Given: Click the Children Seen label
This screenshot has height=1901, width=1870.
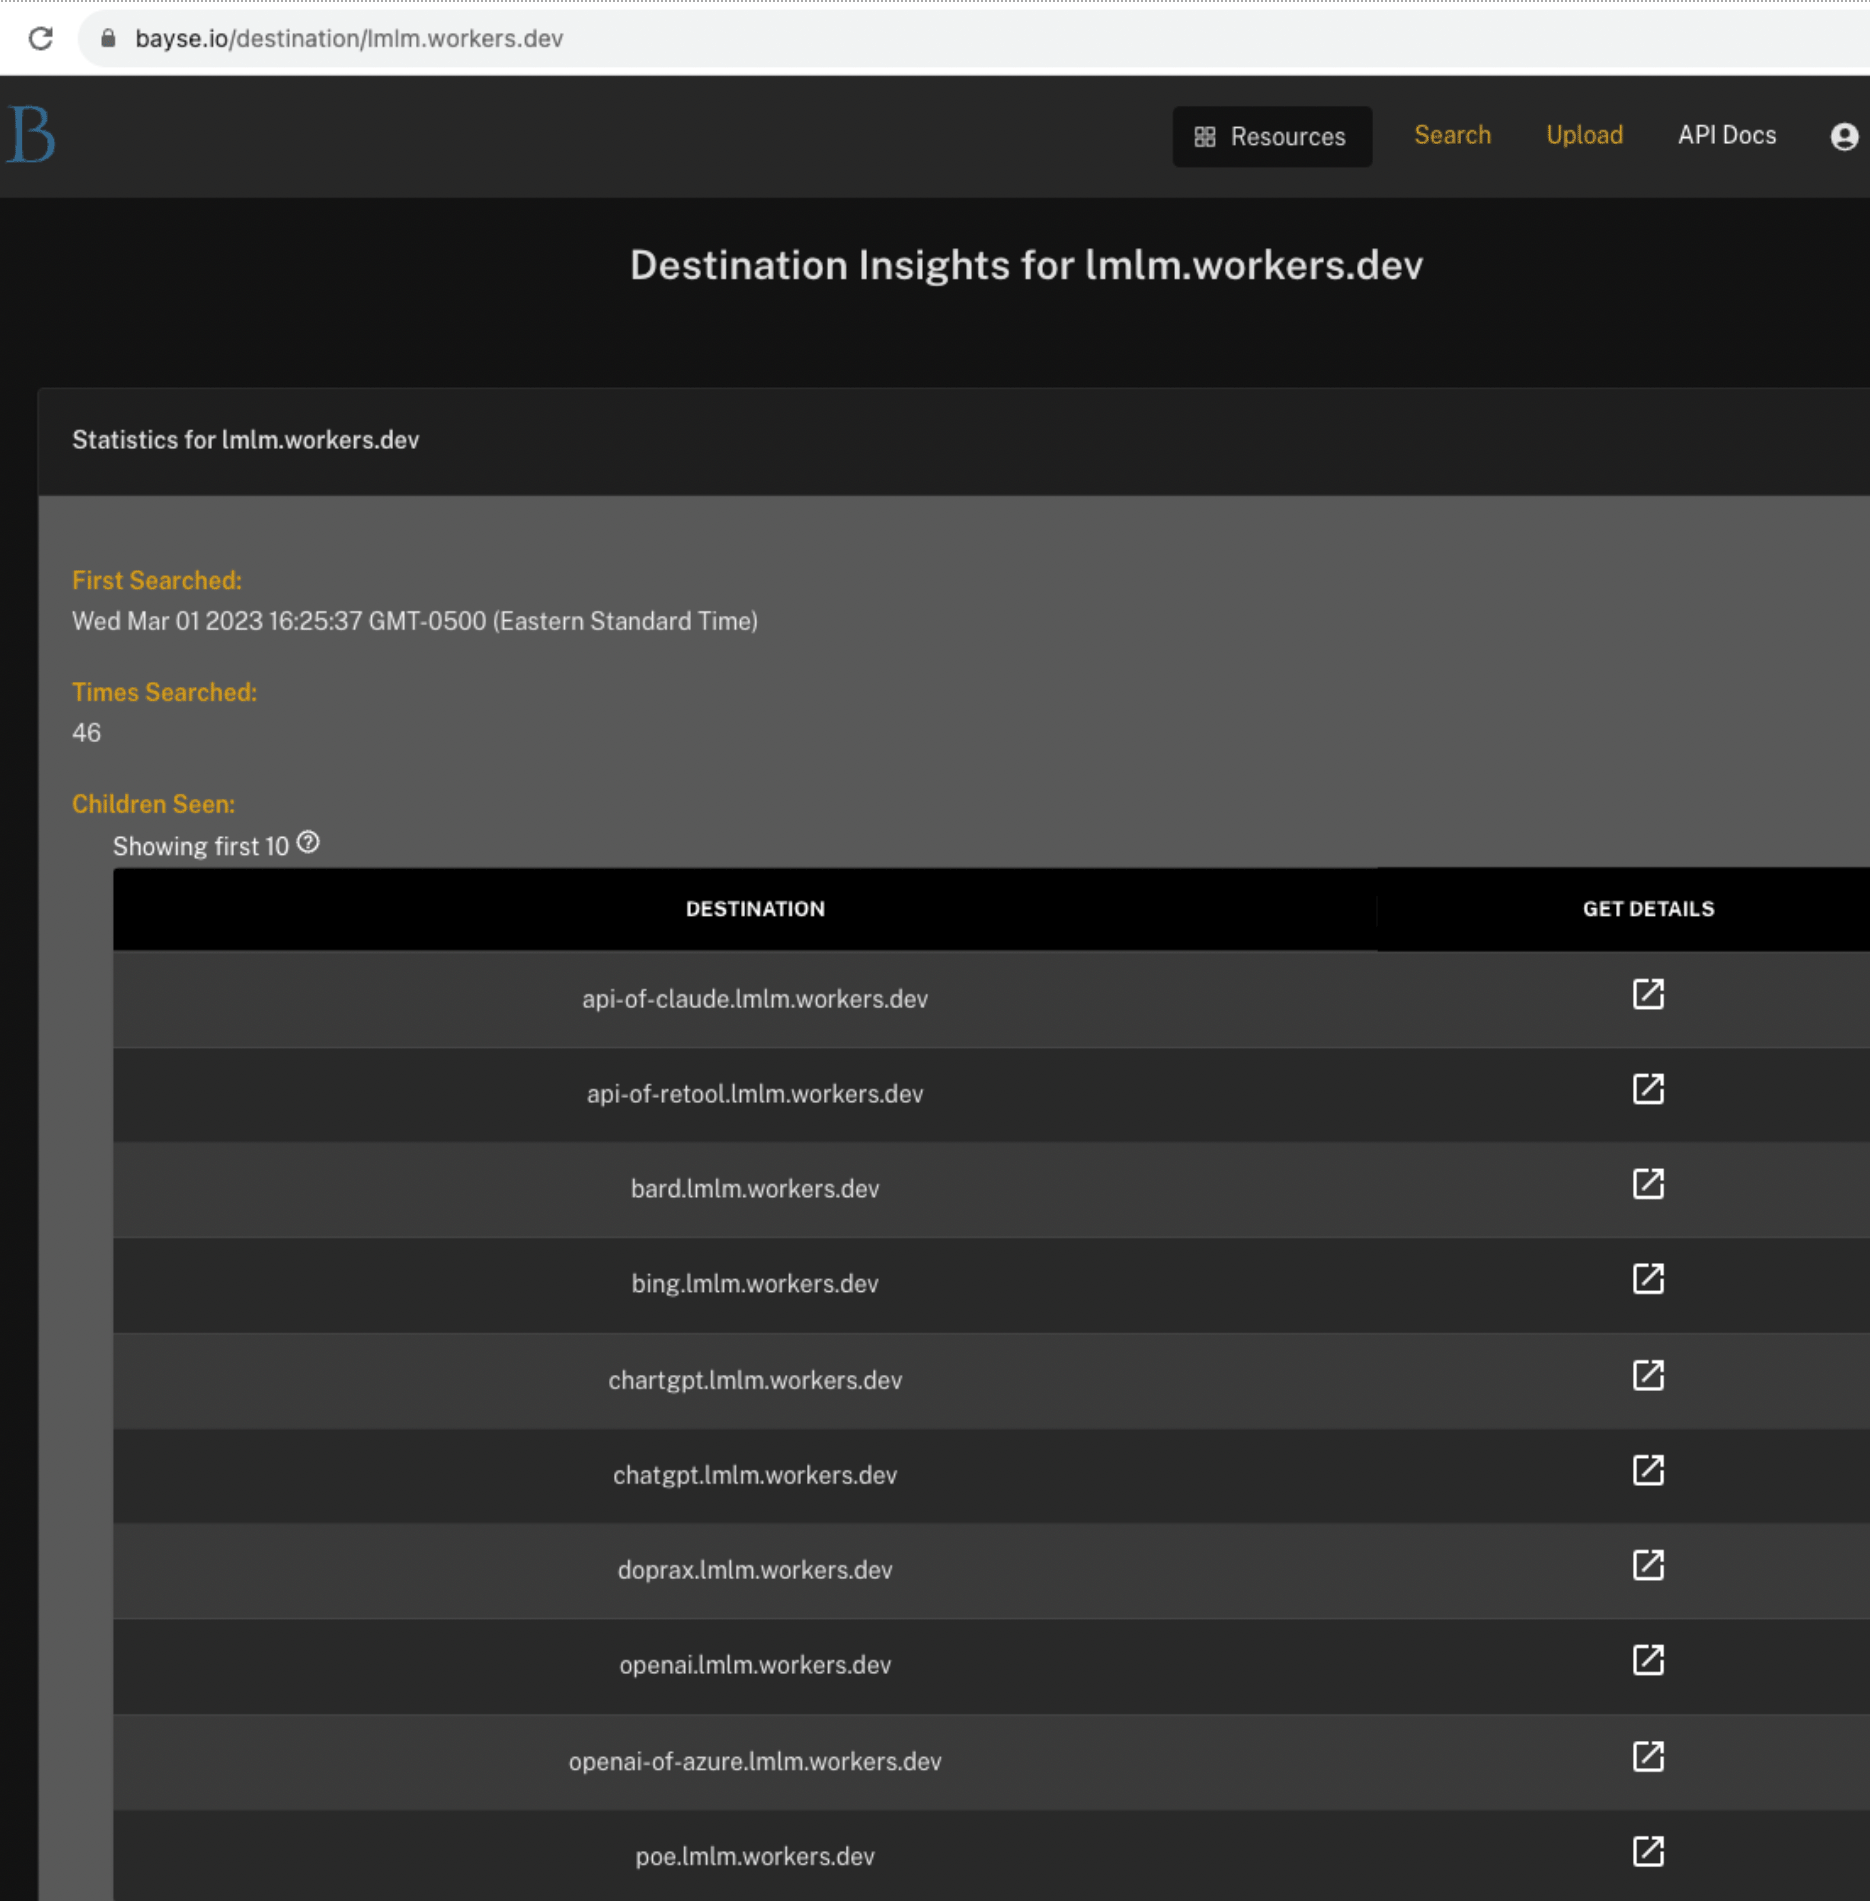Looking at the screenshot, I should point(153,805).
